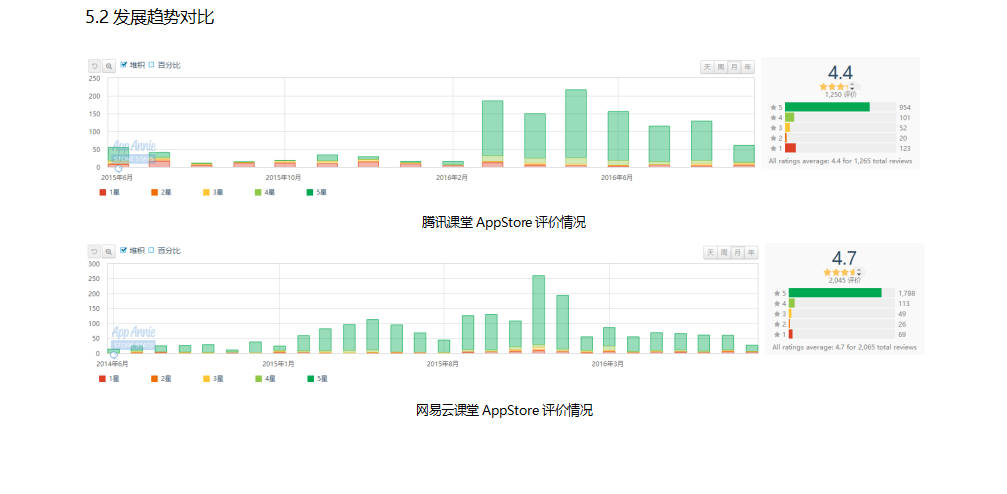Viewport: 1007px width, 494px height.
Task: Click the zoom magnifier icon in the 网易云课堂 chart
Action: tap(109, 251)
